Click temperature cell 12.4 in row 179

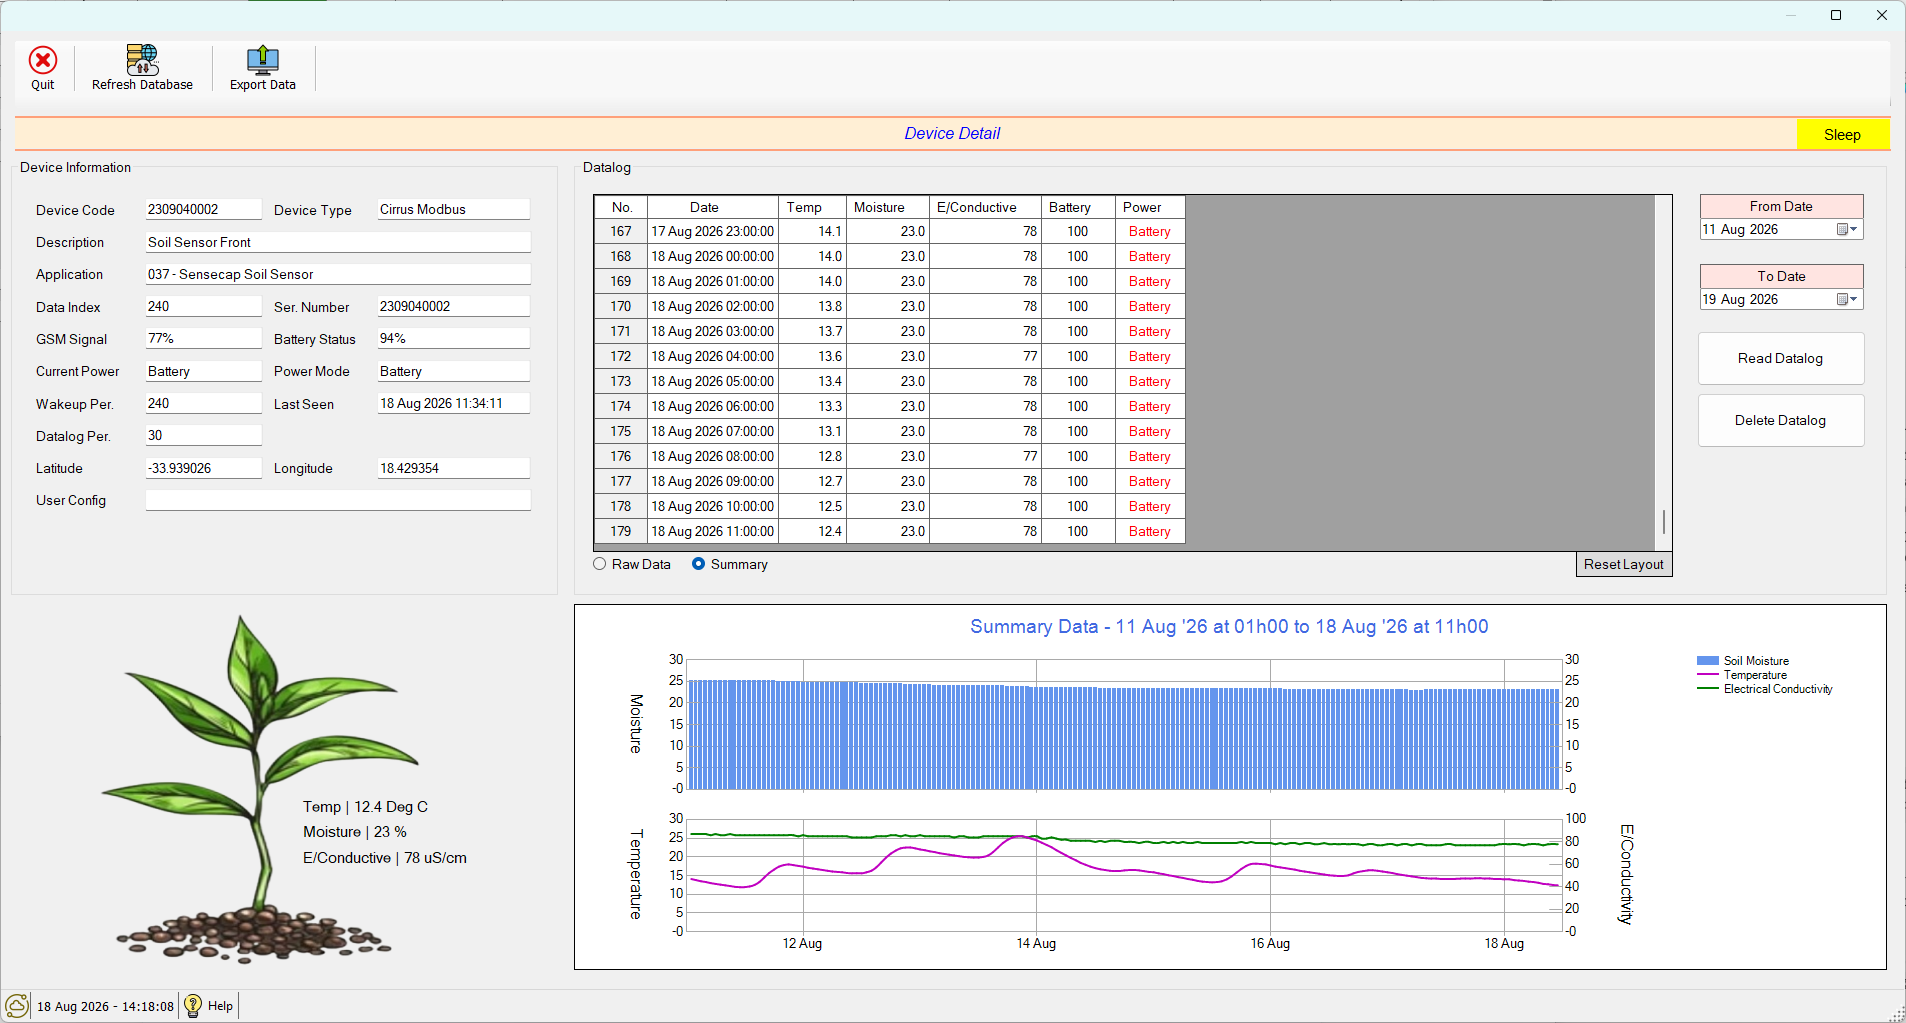(x=812, y=531)
